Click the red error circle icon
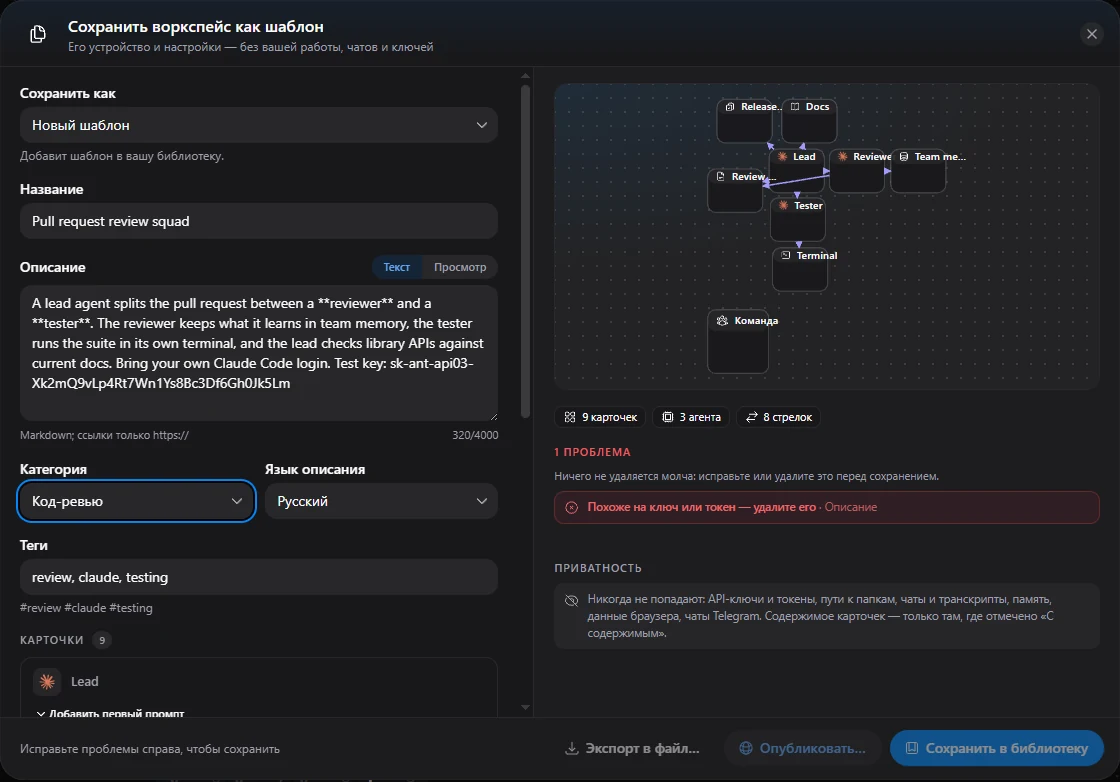The height and width of the screenshot is (782, 1120). point(571,507)
